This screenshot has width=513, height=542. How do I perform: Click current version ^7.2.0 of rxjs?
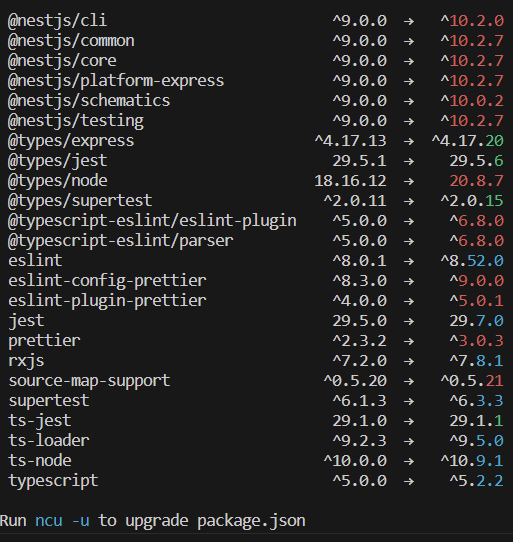pyautogui.click(x=360, y=361)
